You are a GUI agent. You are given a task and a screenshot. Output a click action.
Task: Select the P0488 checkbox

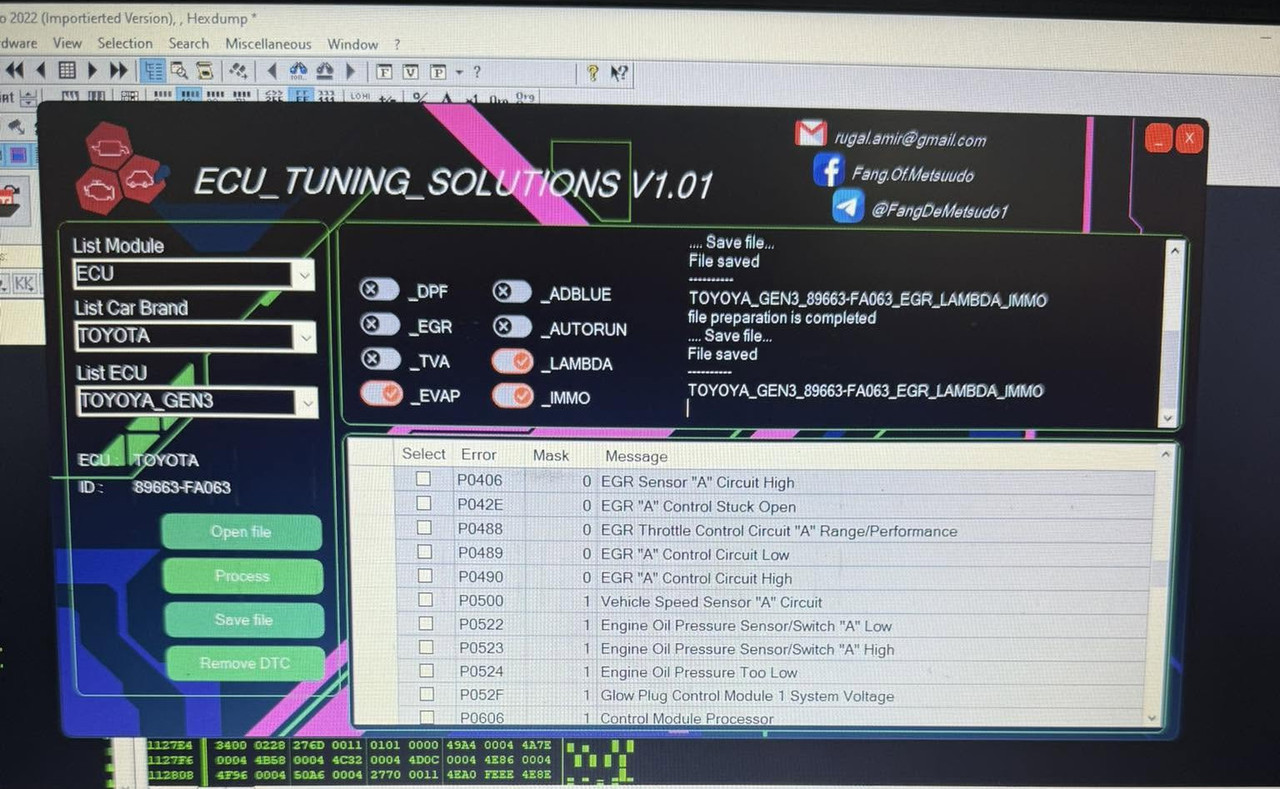(424, 527)
